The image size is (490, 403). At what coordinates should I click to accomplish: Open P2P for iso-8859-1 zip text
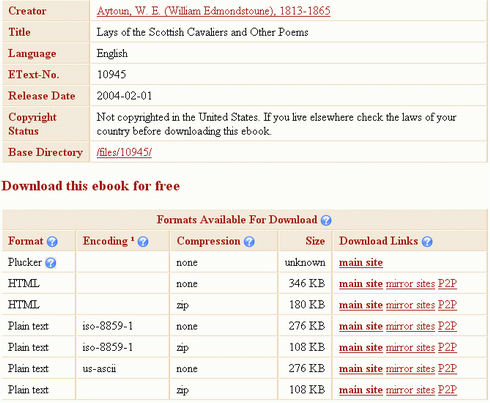[x=447, y=348]
